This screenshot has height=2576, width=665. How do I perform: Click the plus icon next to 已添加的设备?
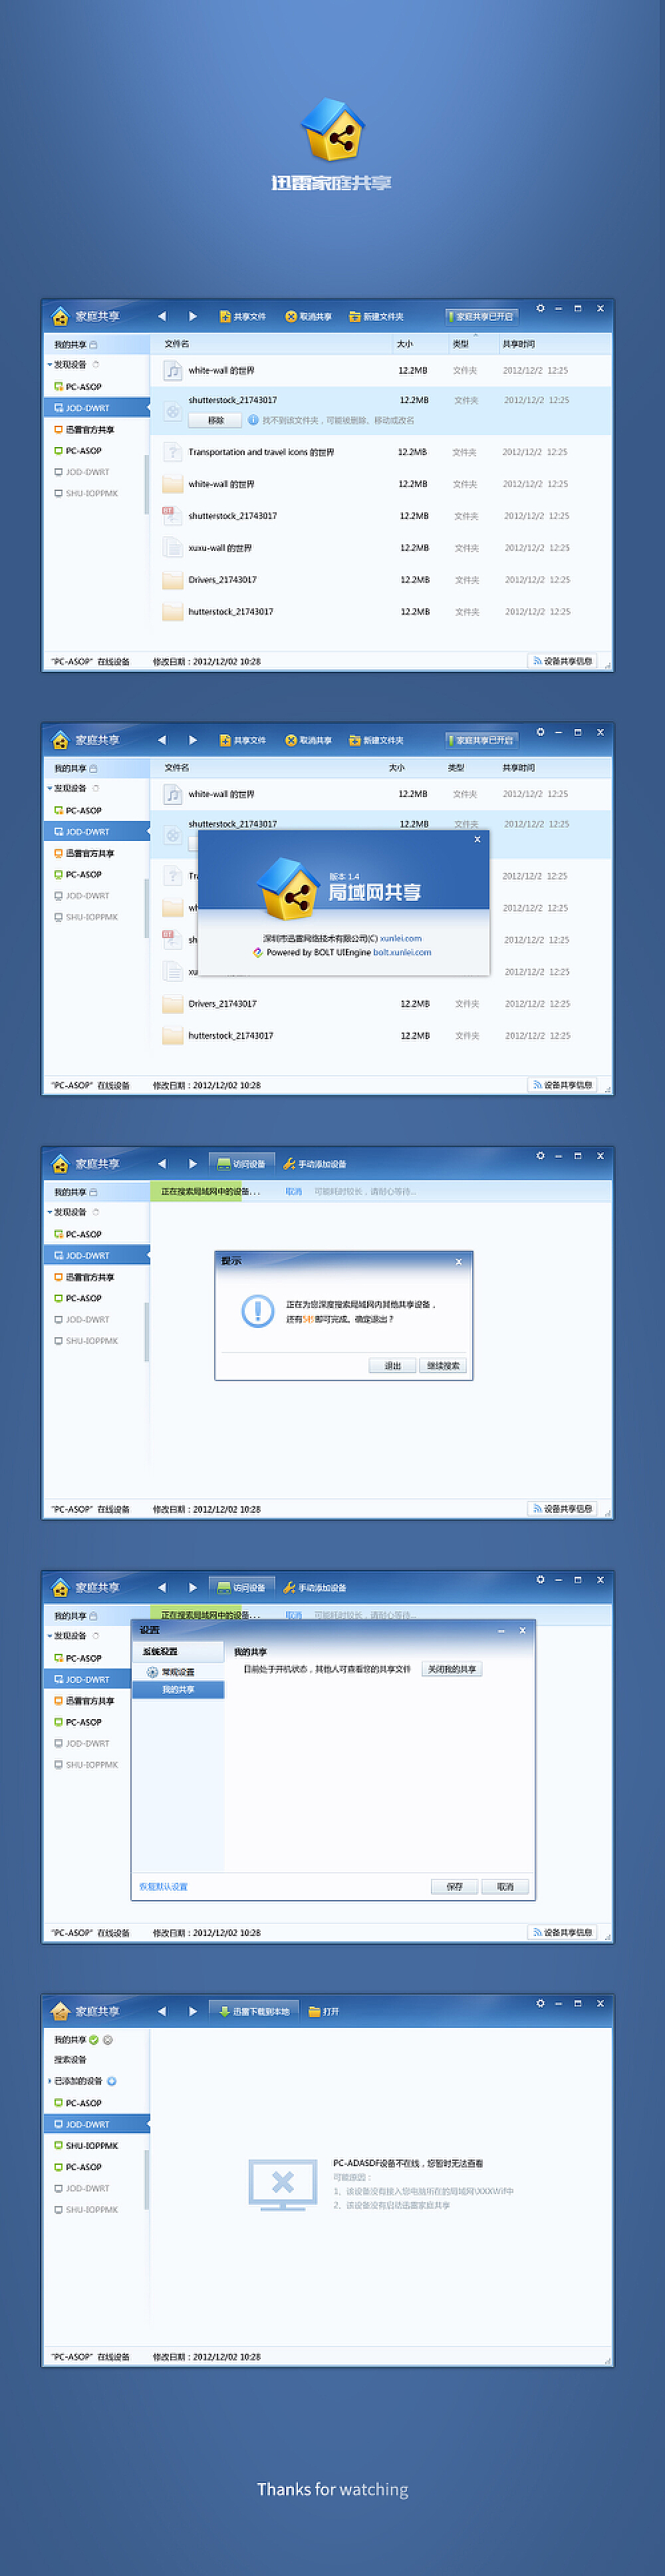[111, 2081]
